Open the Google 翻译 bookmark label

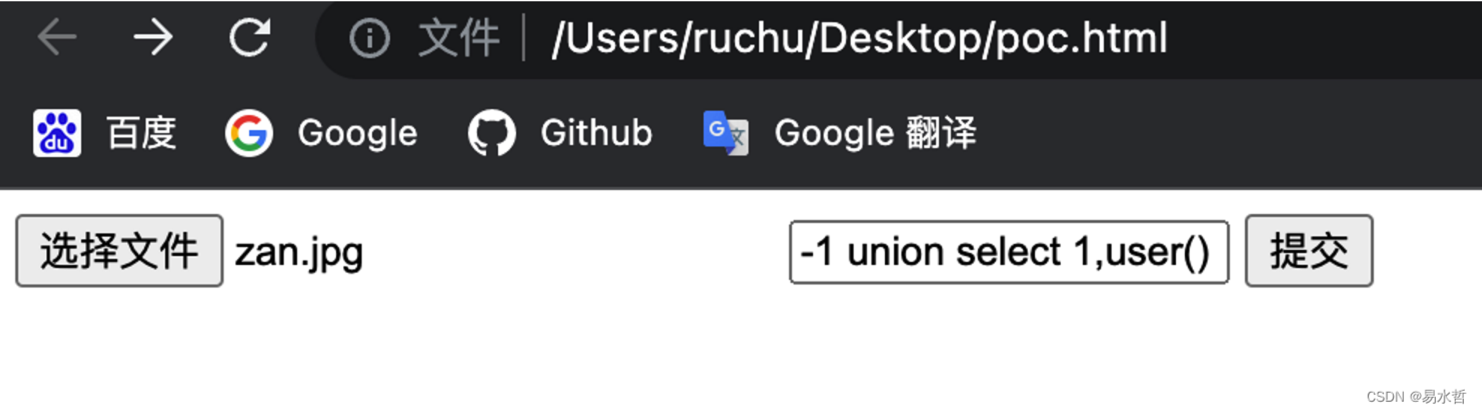(875, 133)
